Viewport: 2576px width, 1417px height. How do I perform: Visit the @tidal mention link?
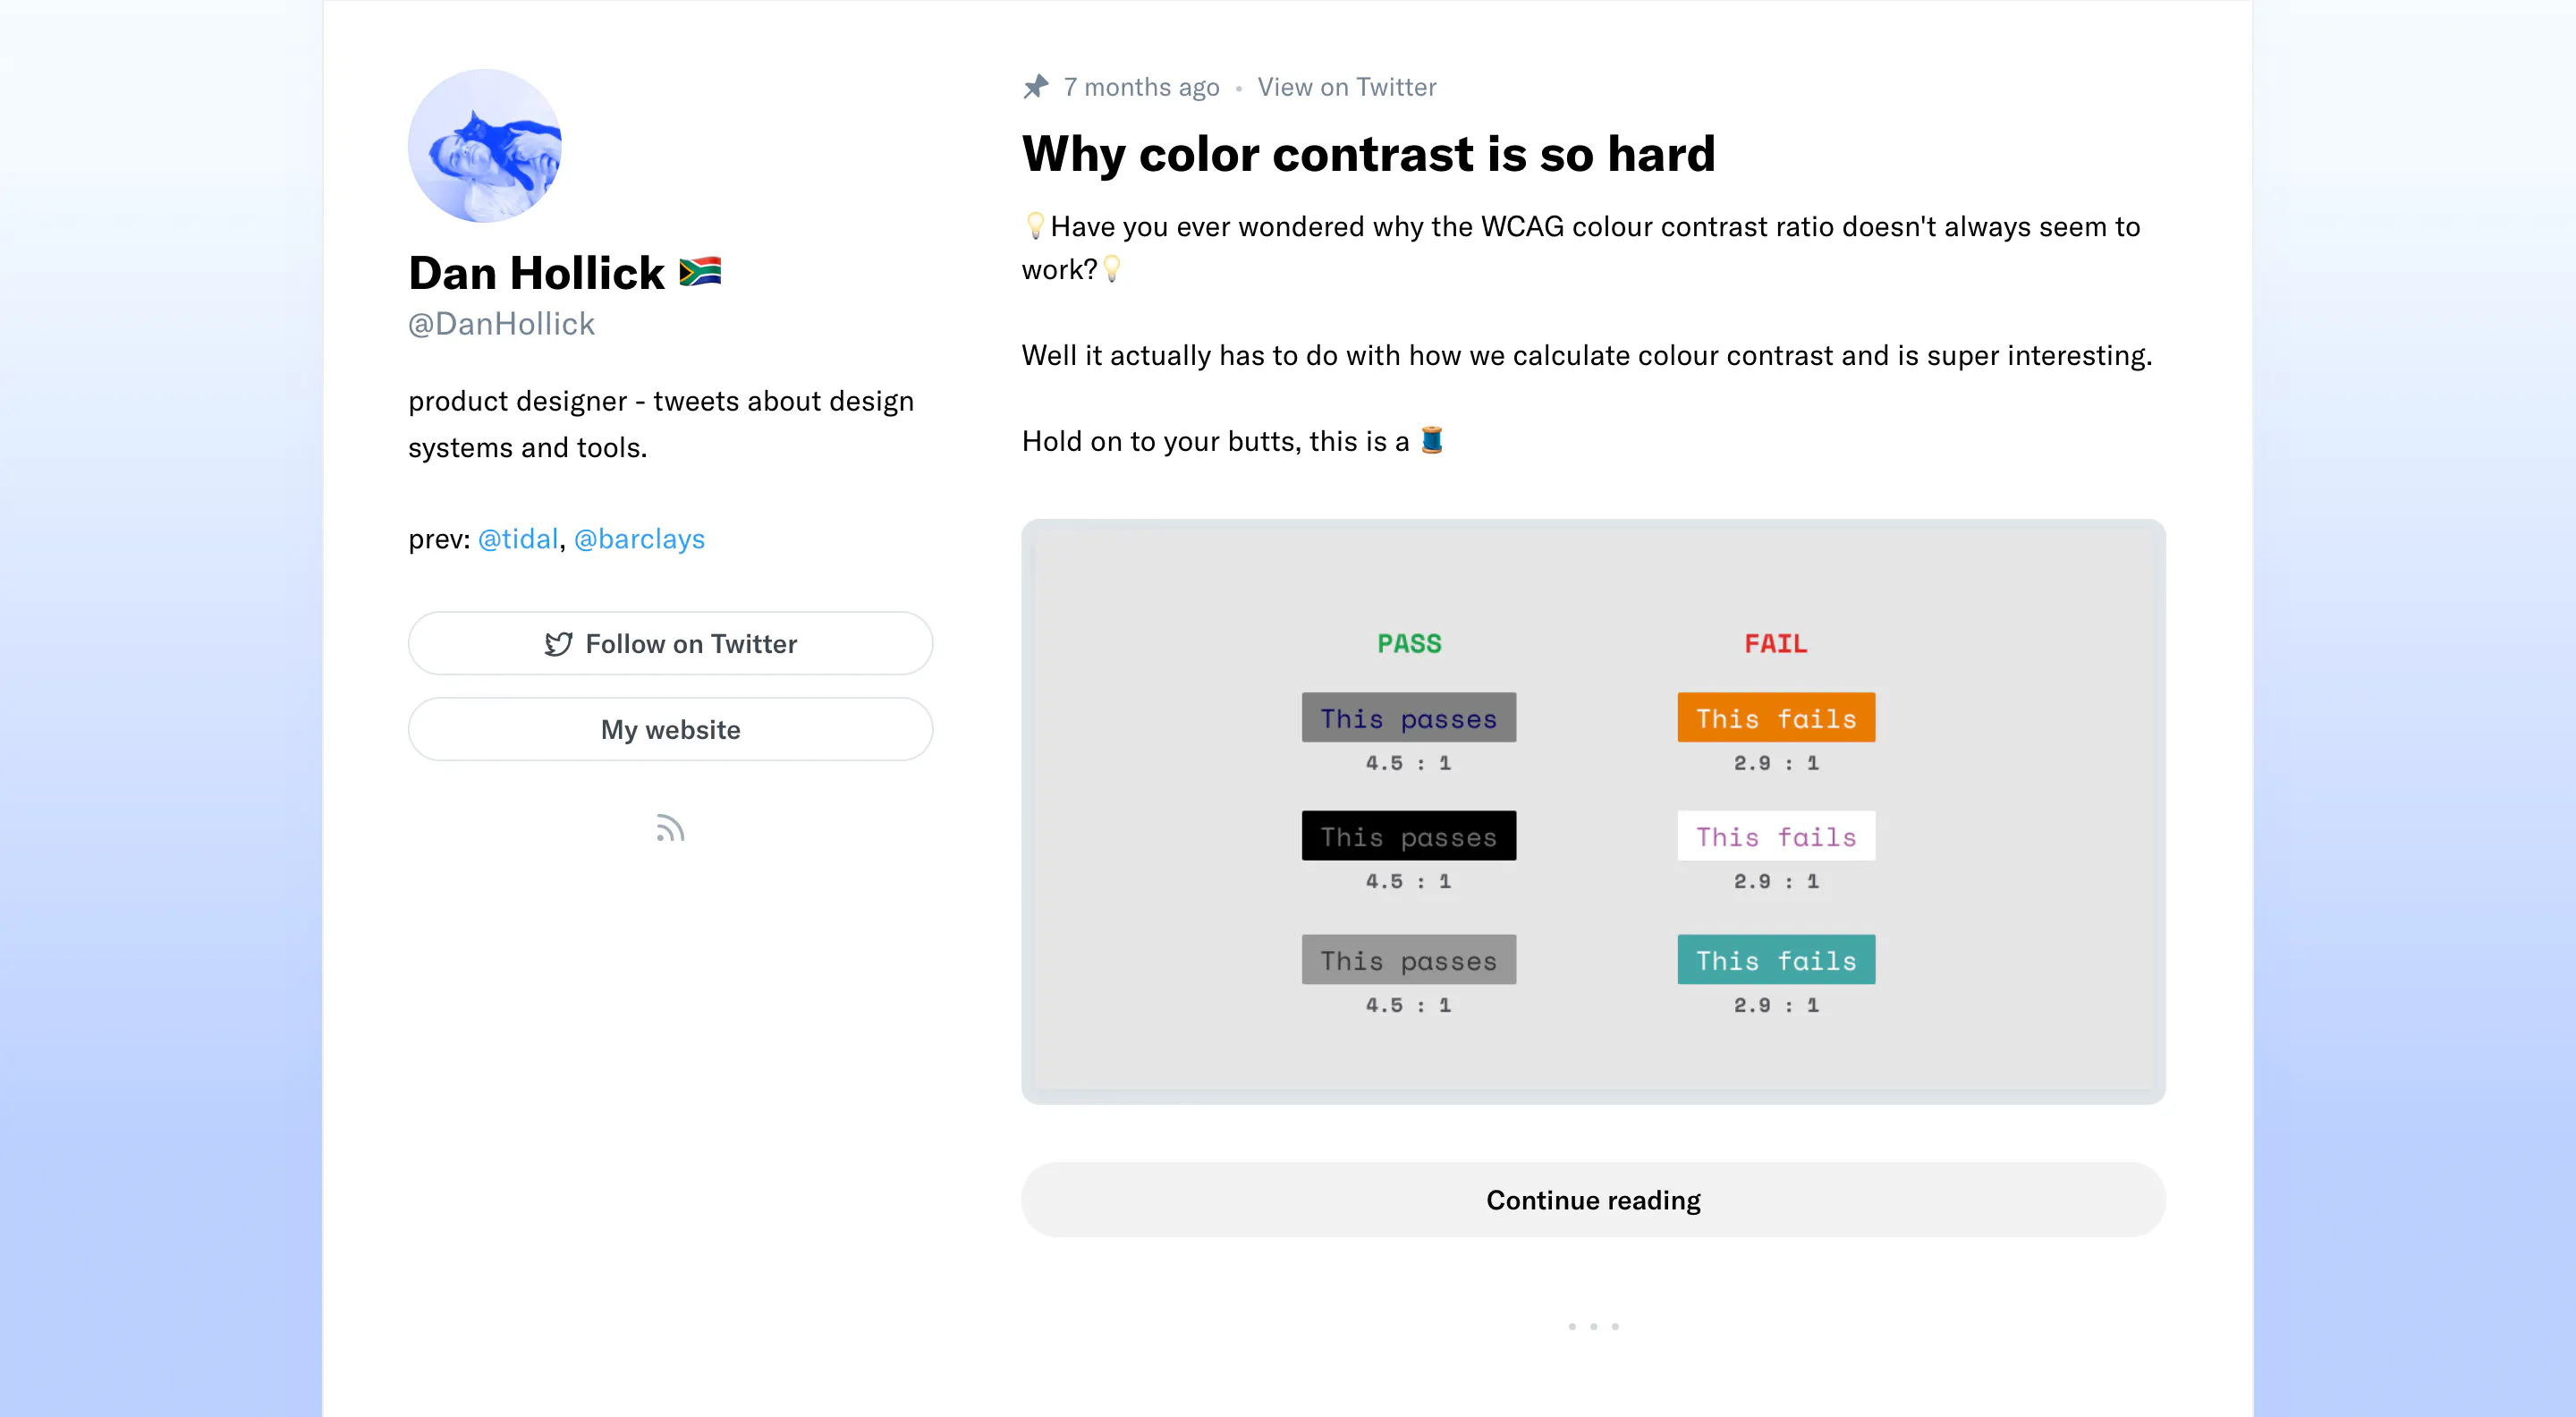[518, 539]
